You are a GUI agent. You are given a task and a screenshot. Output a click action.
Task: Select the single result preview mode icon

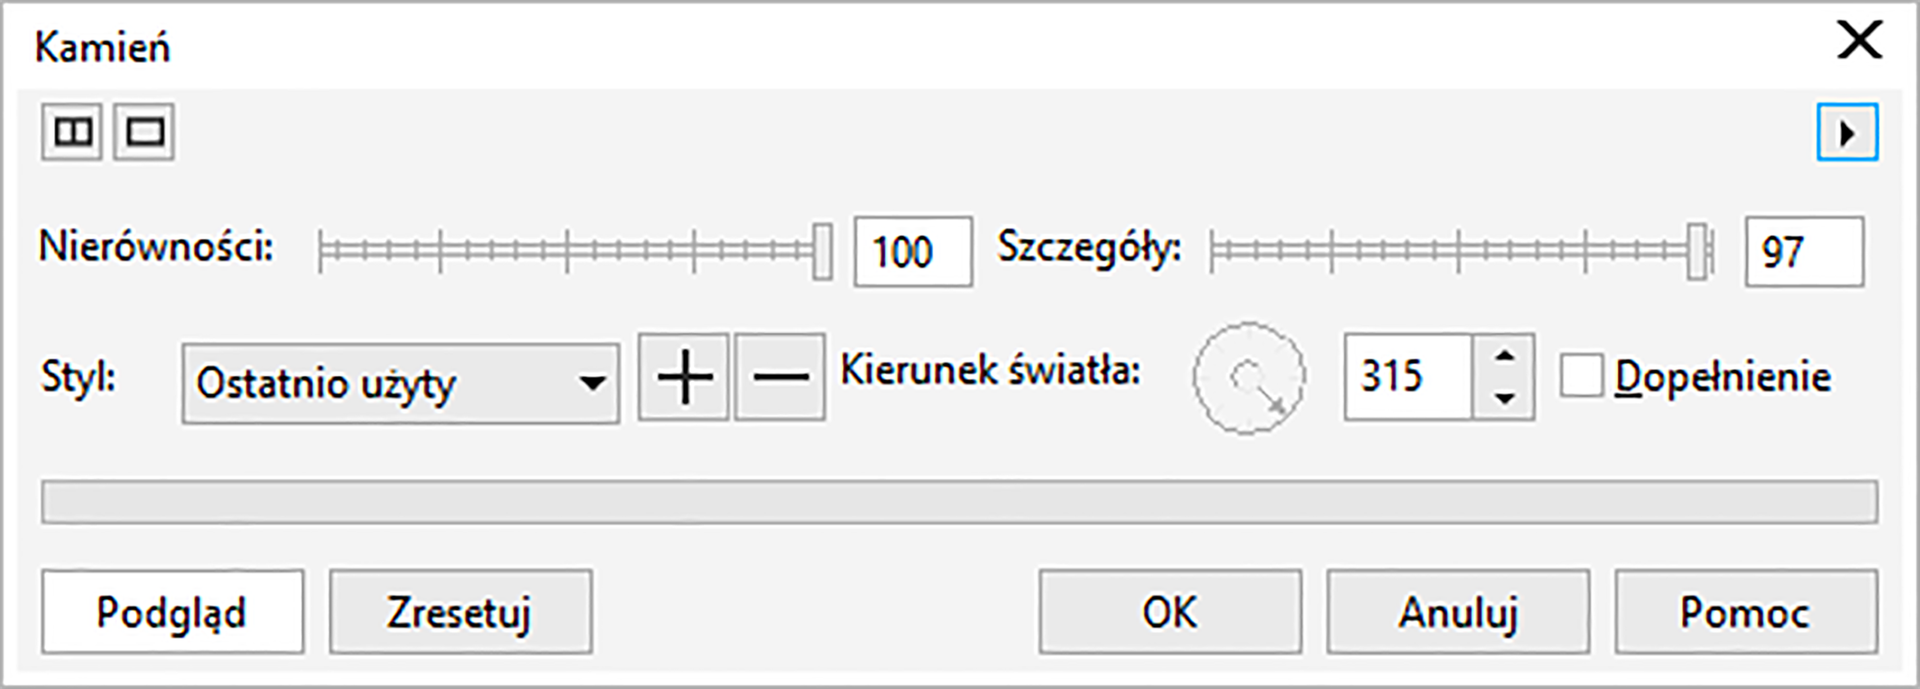tap(143, 131)
